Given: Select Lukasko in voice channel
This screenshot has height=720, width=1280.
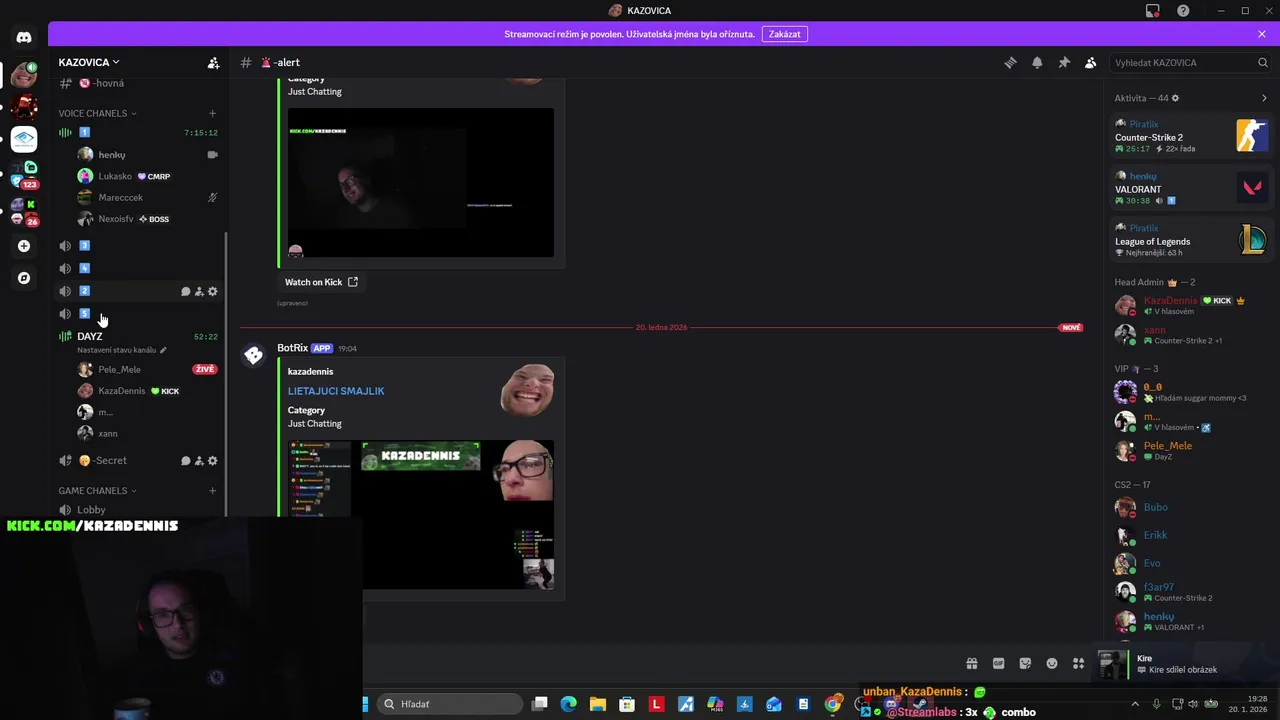Looking at the screenshot, I should pos(148,176).
